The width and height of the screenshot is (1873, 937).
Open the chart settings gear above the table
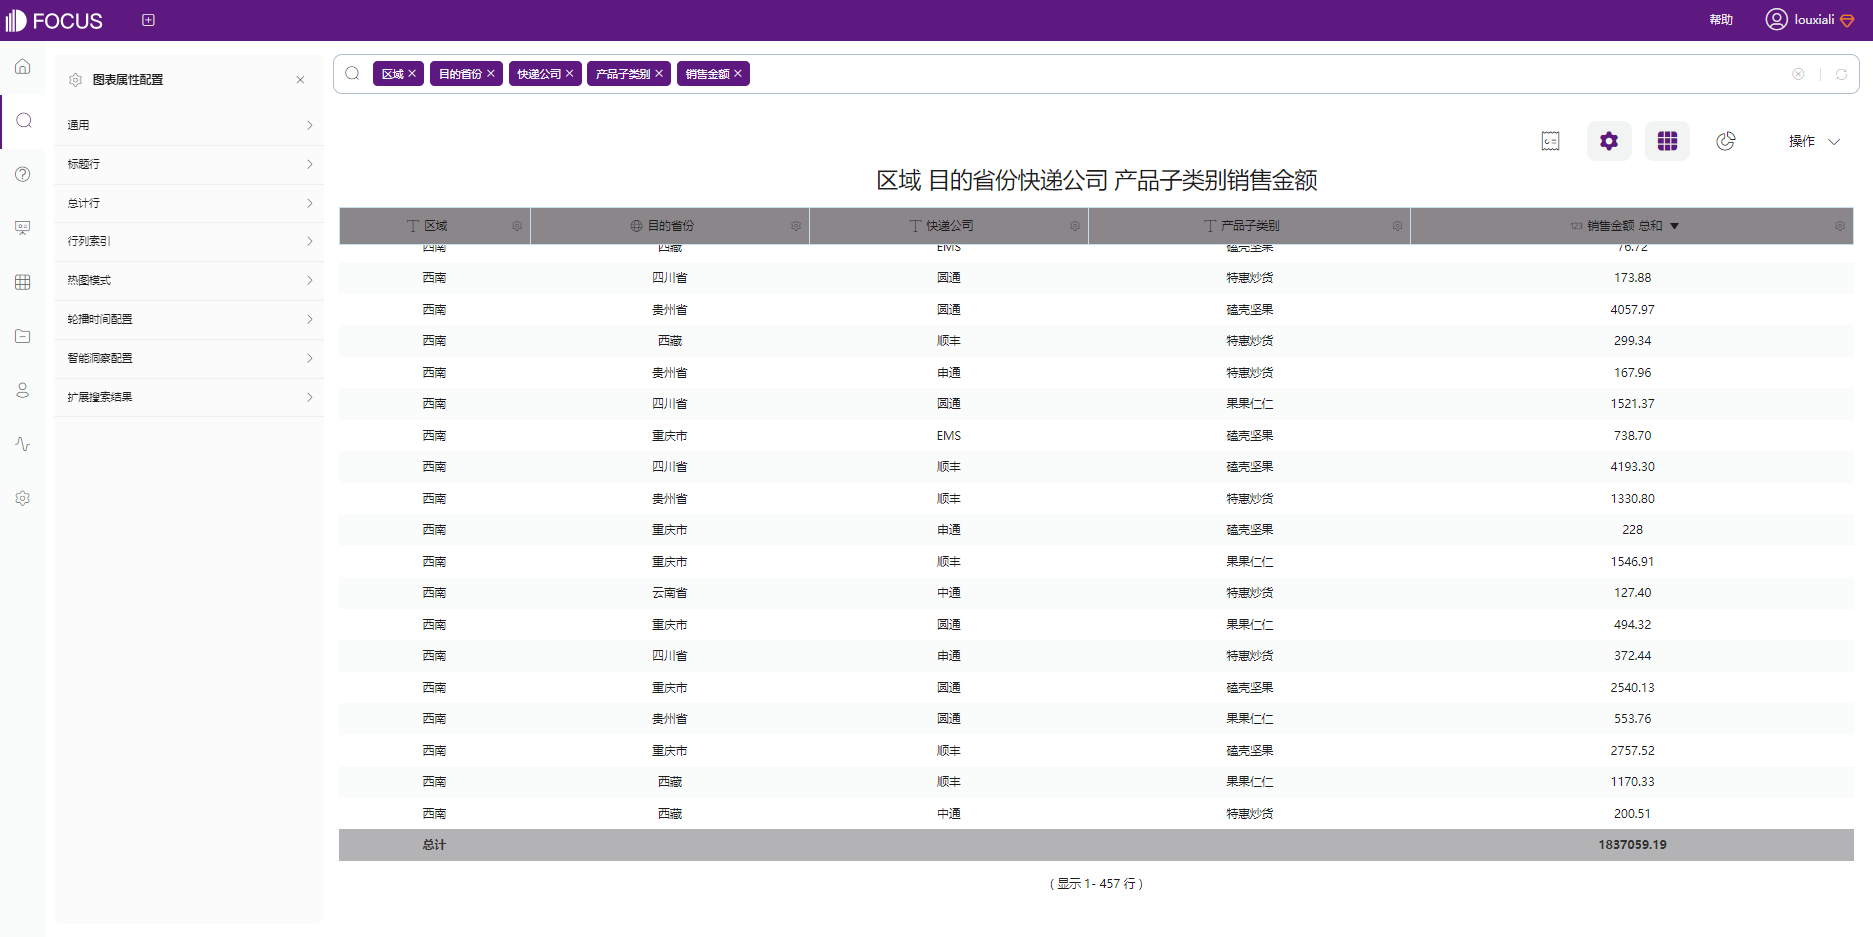(x=1608, y=141)
